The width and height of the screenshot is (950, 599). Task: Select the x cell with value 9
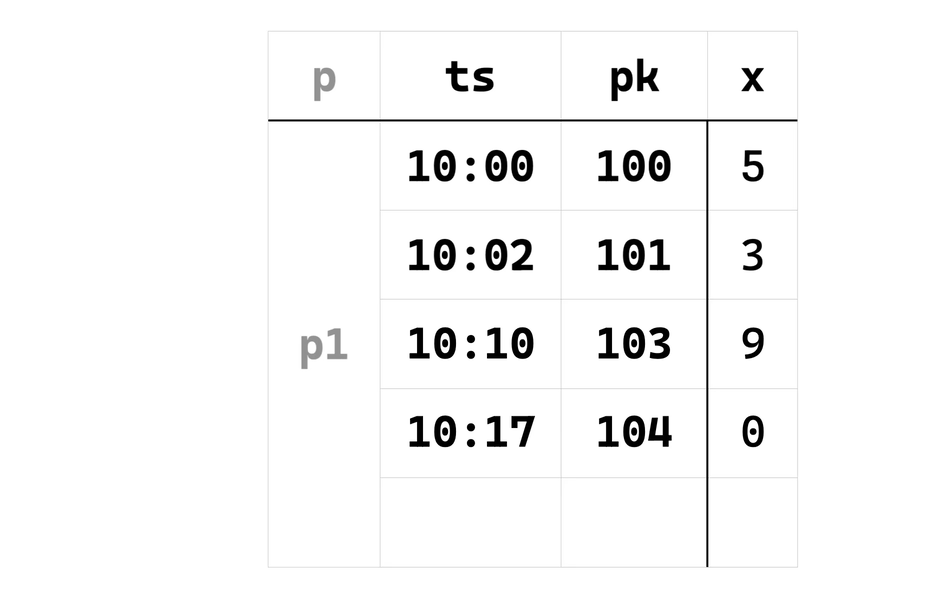[752, 344]
